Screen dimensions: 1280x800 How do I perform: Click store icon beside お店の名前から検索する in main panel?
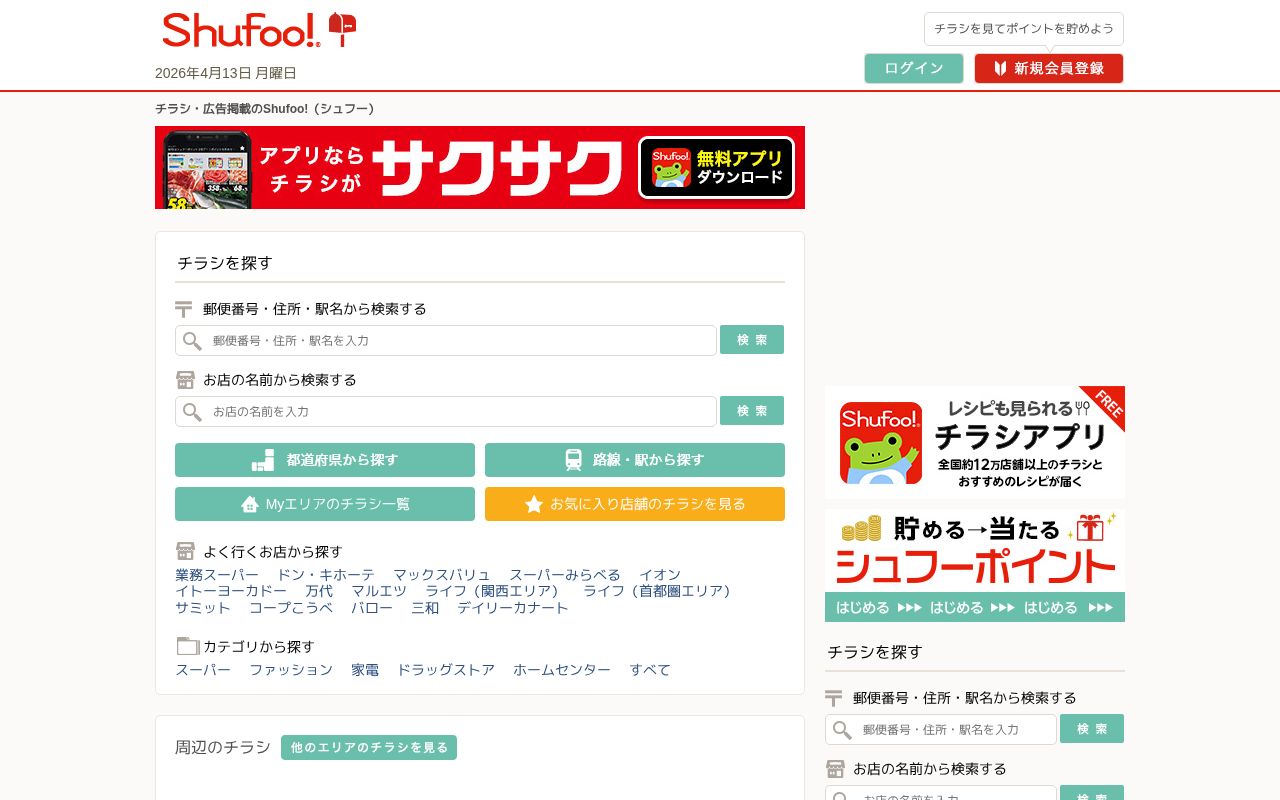point(185,380)
